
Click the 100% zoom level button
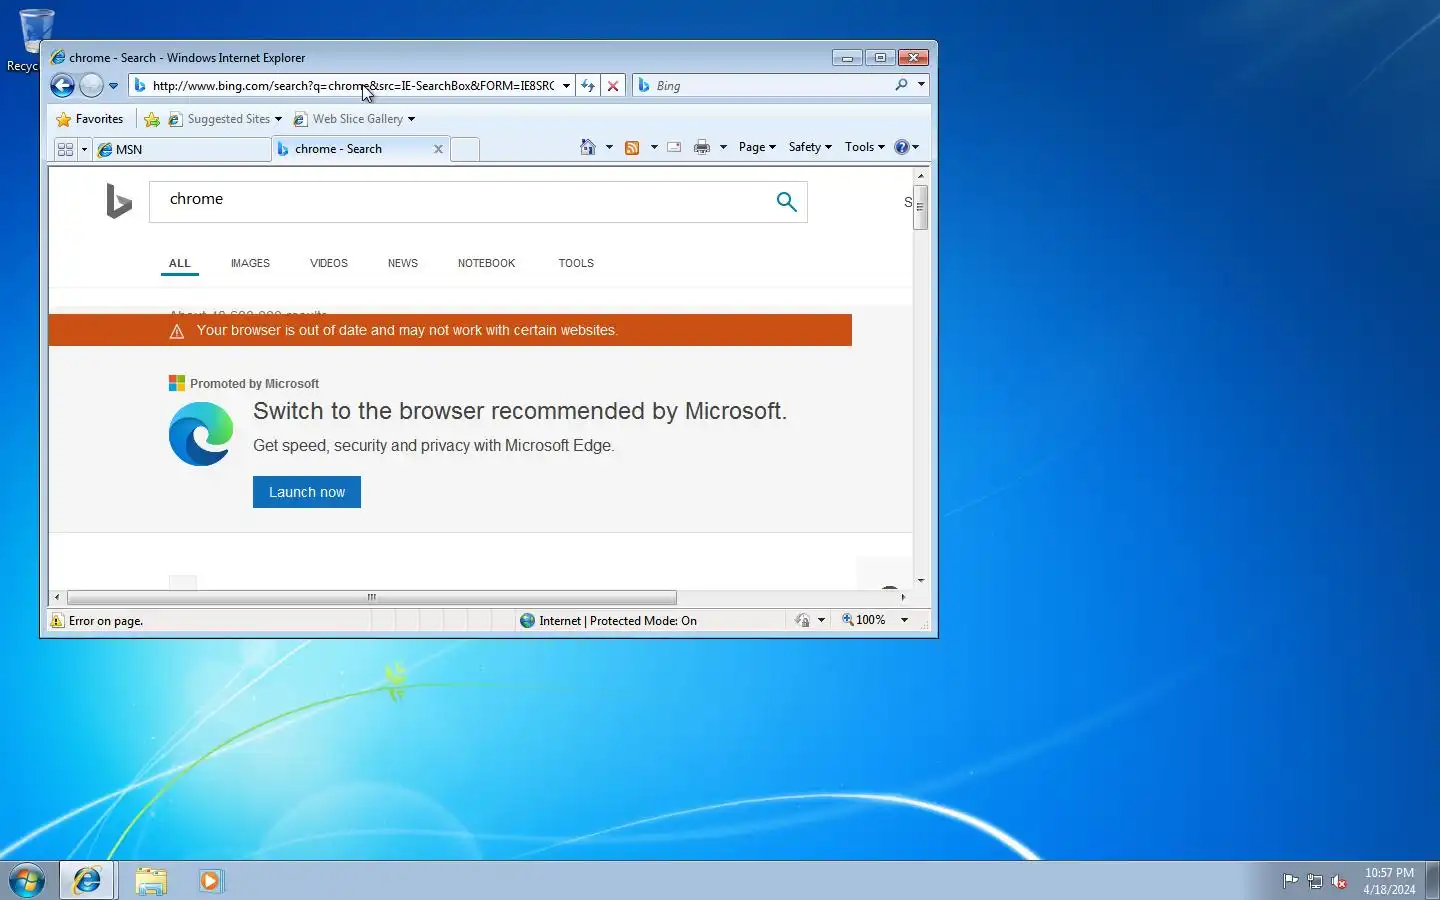point(864,620)
